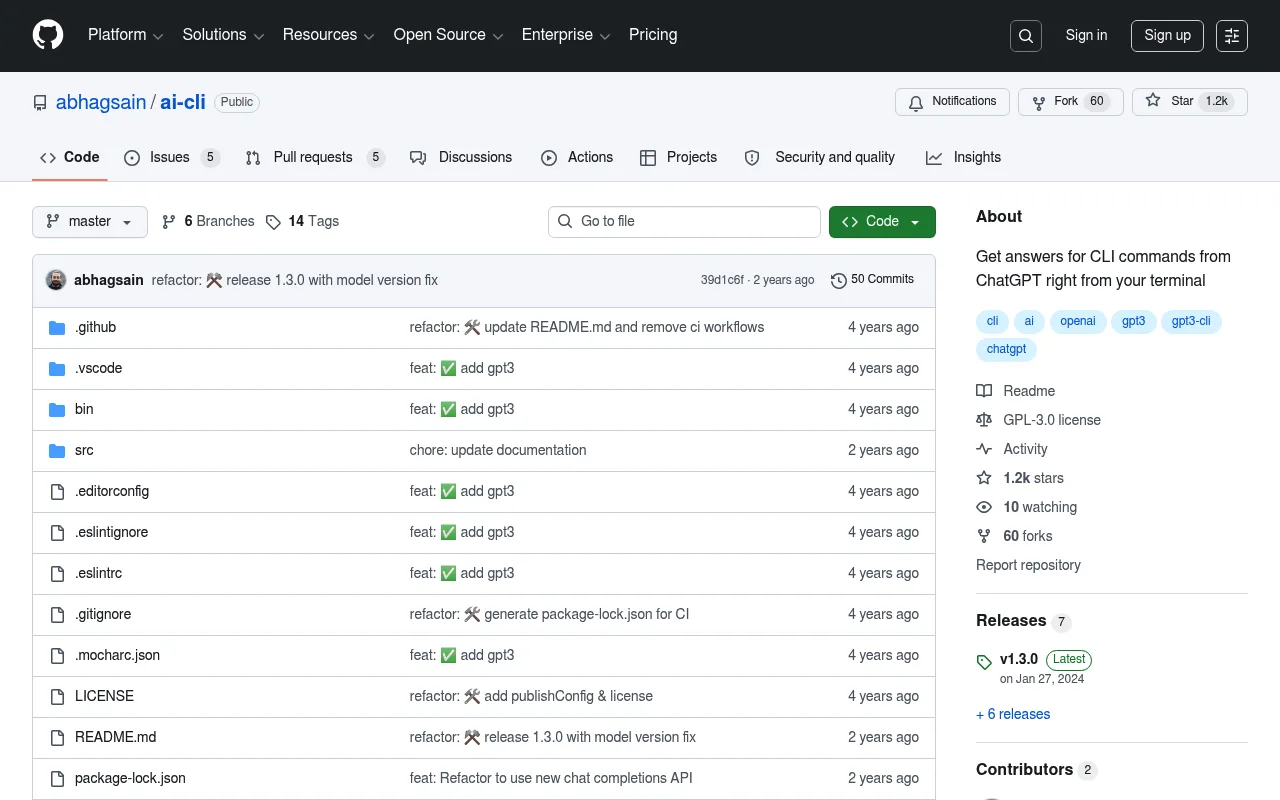
Task: View the + 6 releases link
Action: 1013,714
